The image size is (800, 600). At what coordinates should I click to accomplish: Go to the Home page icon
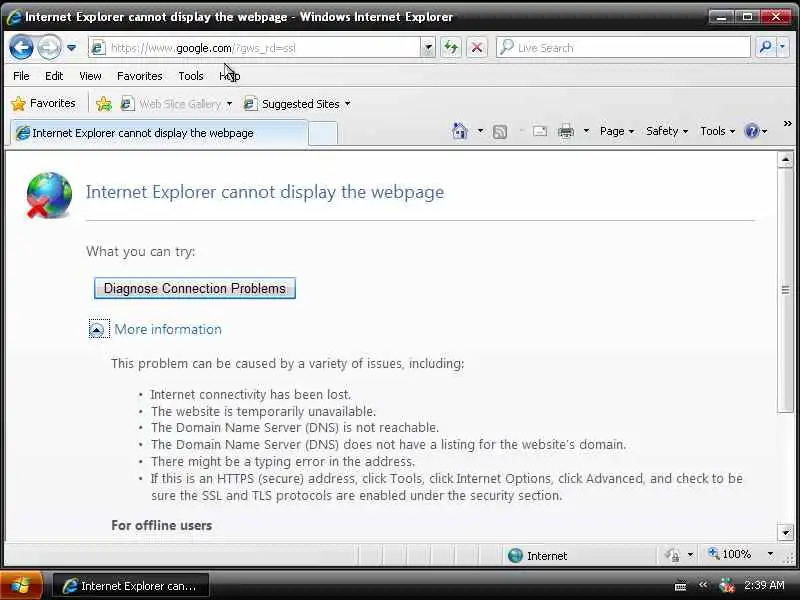(x=460, y=131)
